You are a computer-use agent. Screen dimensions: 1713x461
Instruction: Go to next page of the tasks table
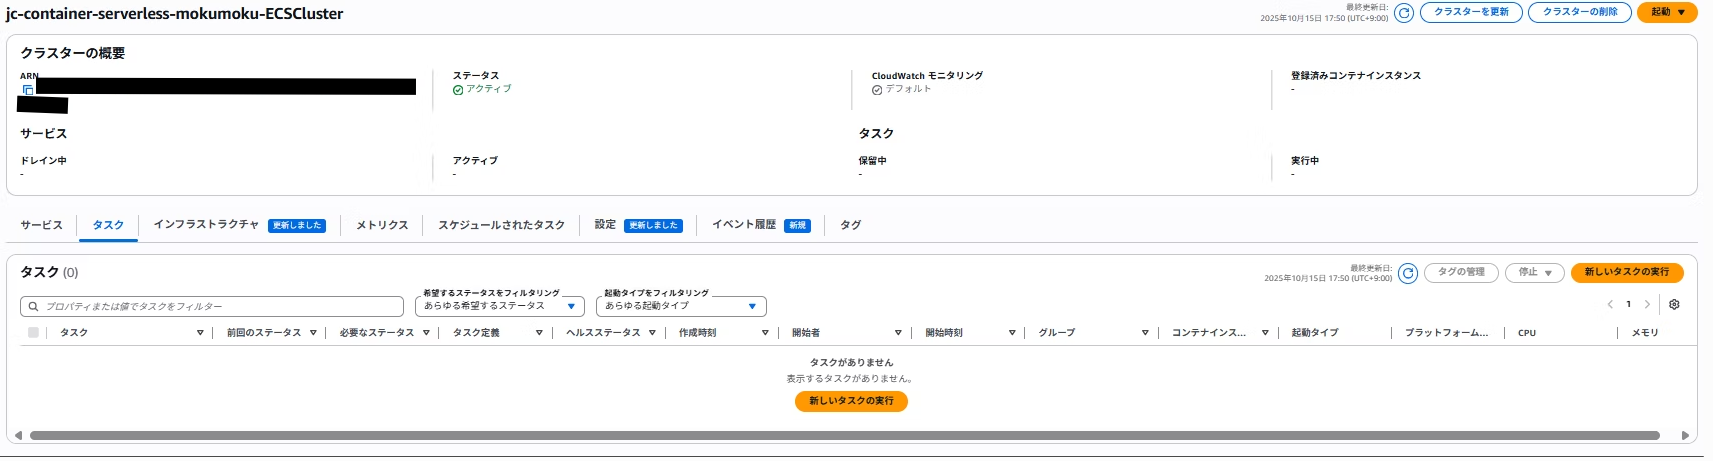tap(1647, 304)
